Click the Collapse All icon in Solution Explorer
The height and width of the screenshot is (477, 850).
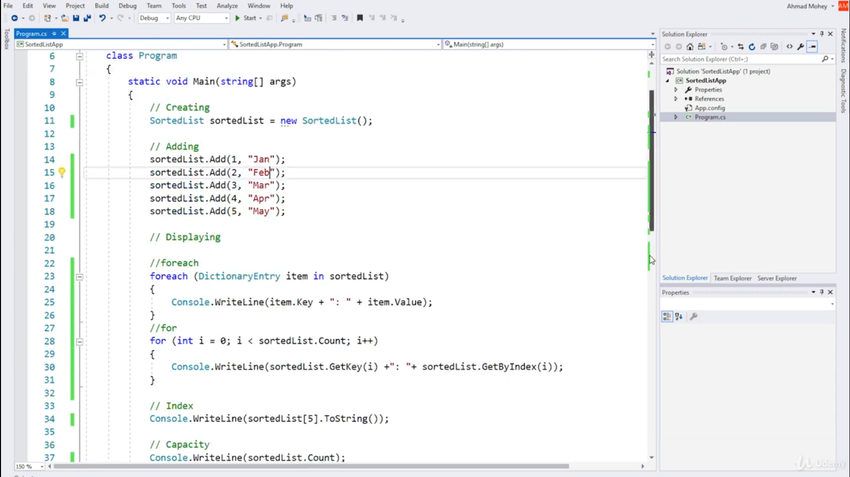[x=763, y=47]
